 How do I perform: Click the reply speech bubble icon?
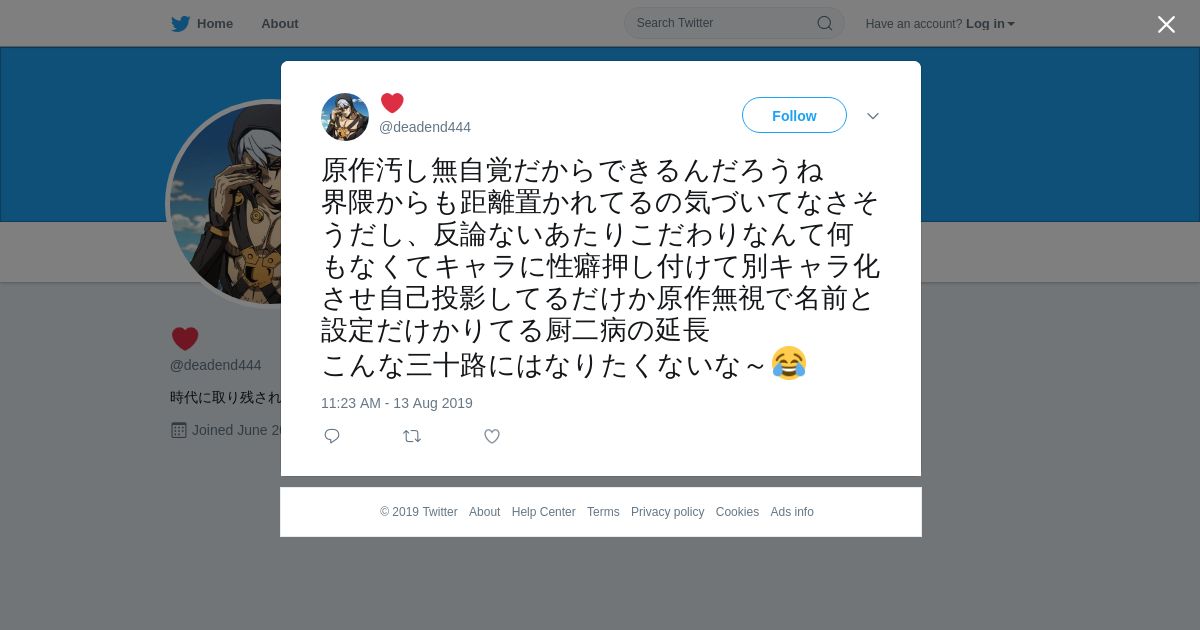[332, 436]
